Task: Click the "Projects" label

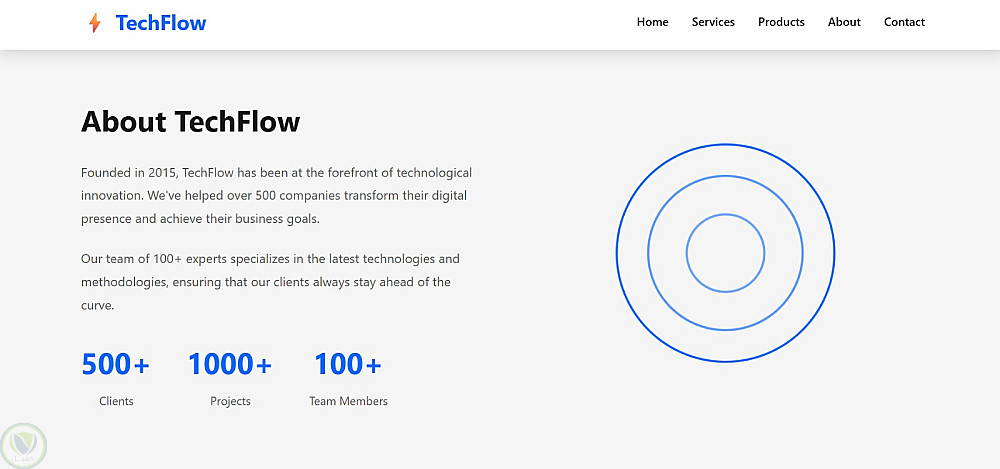Action: tap(230, 401)
